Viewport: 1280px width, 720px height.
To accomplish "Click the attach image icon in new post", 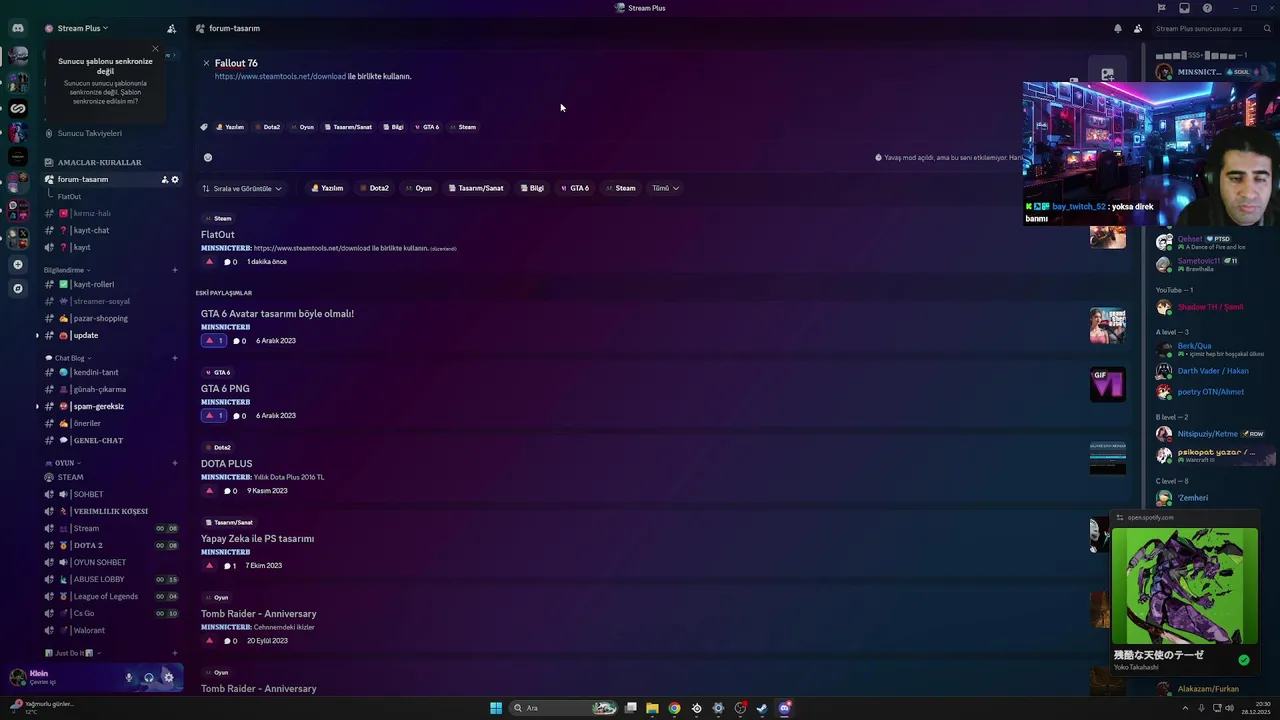I will coord(1107,75).
